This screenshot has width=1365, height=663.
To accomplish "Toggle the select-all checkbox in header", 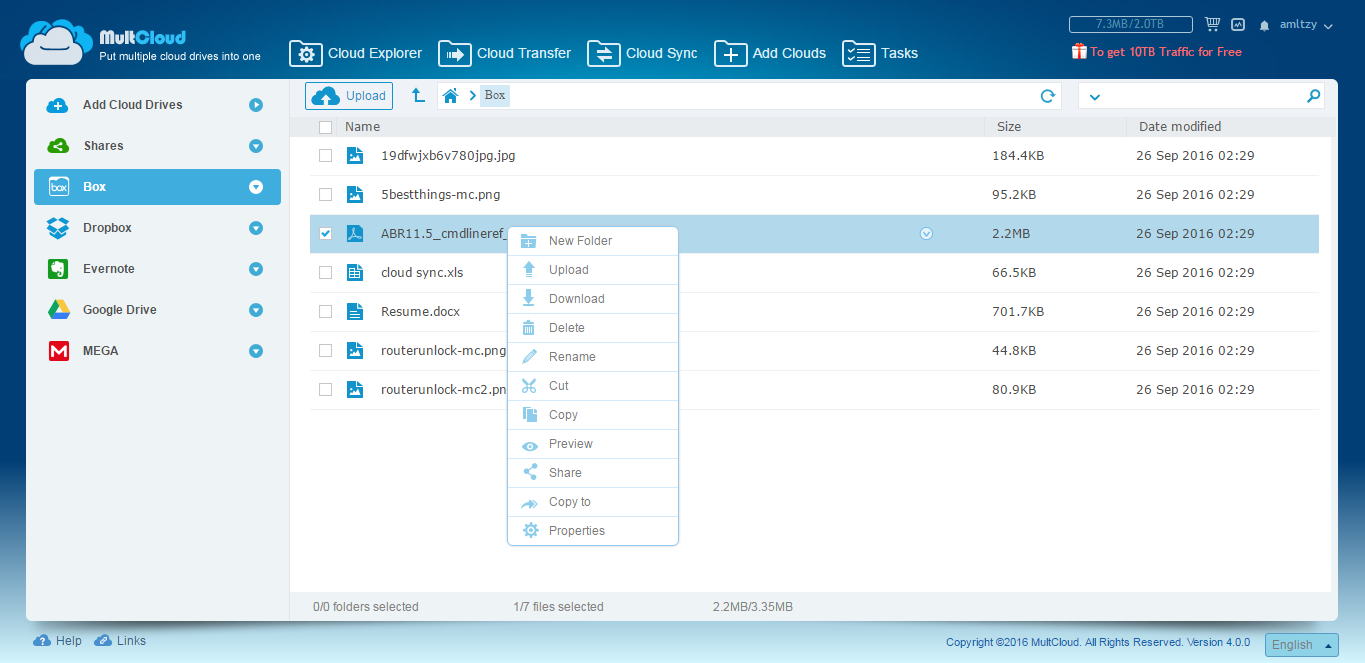I will (325, 127).
